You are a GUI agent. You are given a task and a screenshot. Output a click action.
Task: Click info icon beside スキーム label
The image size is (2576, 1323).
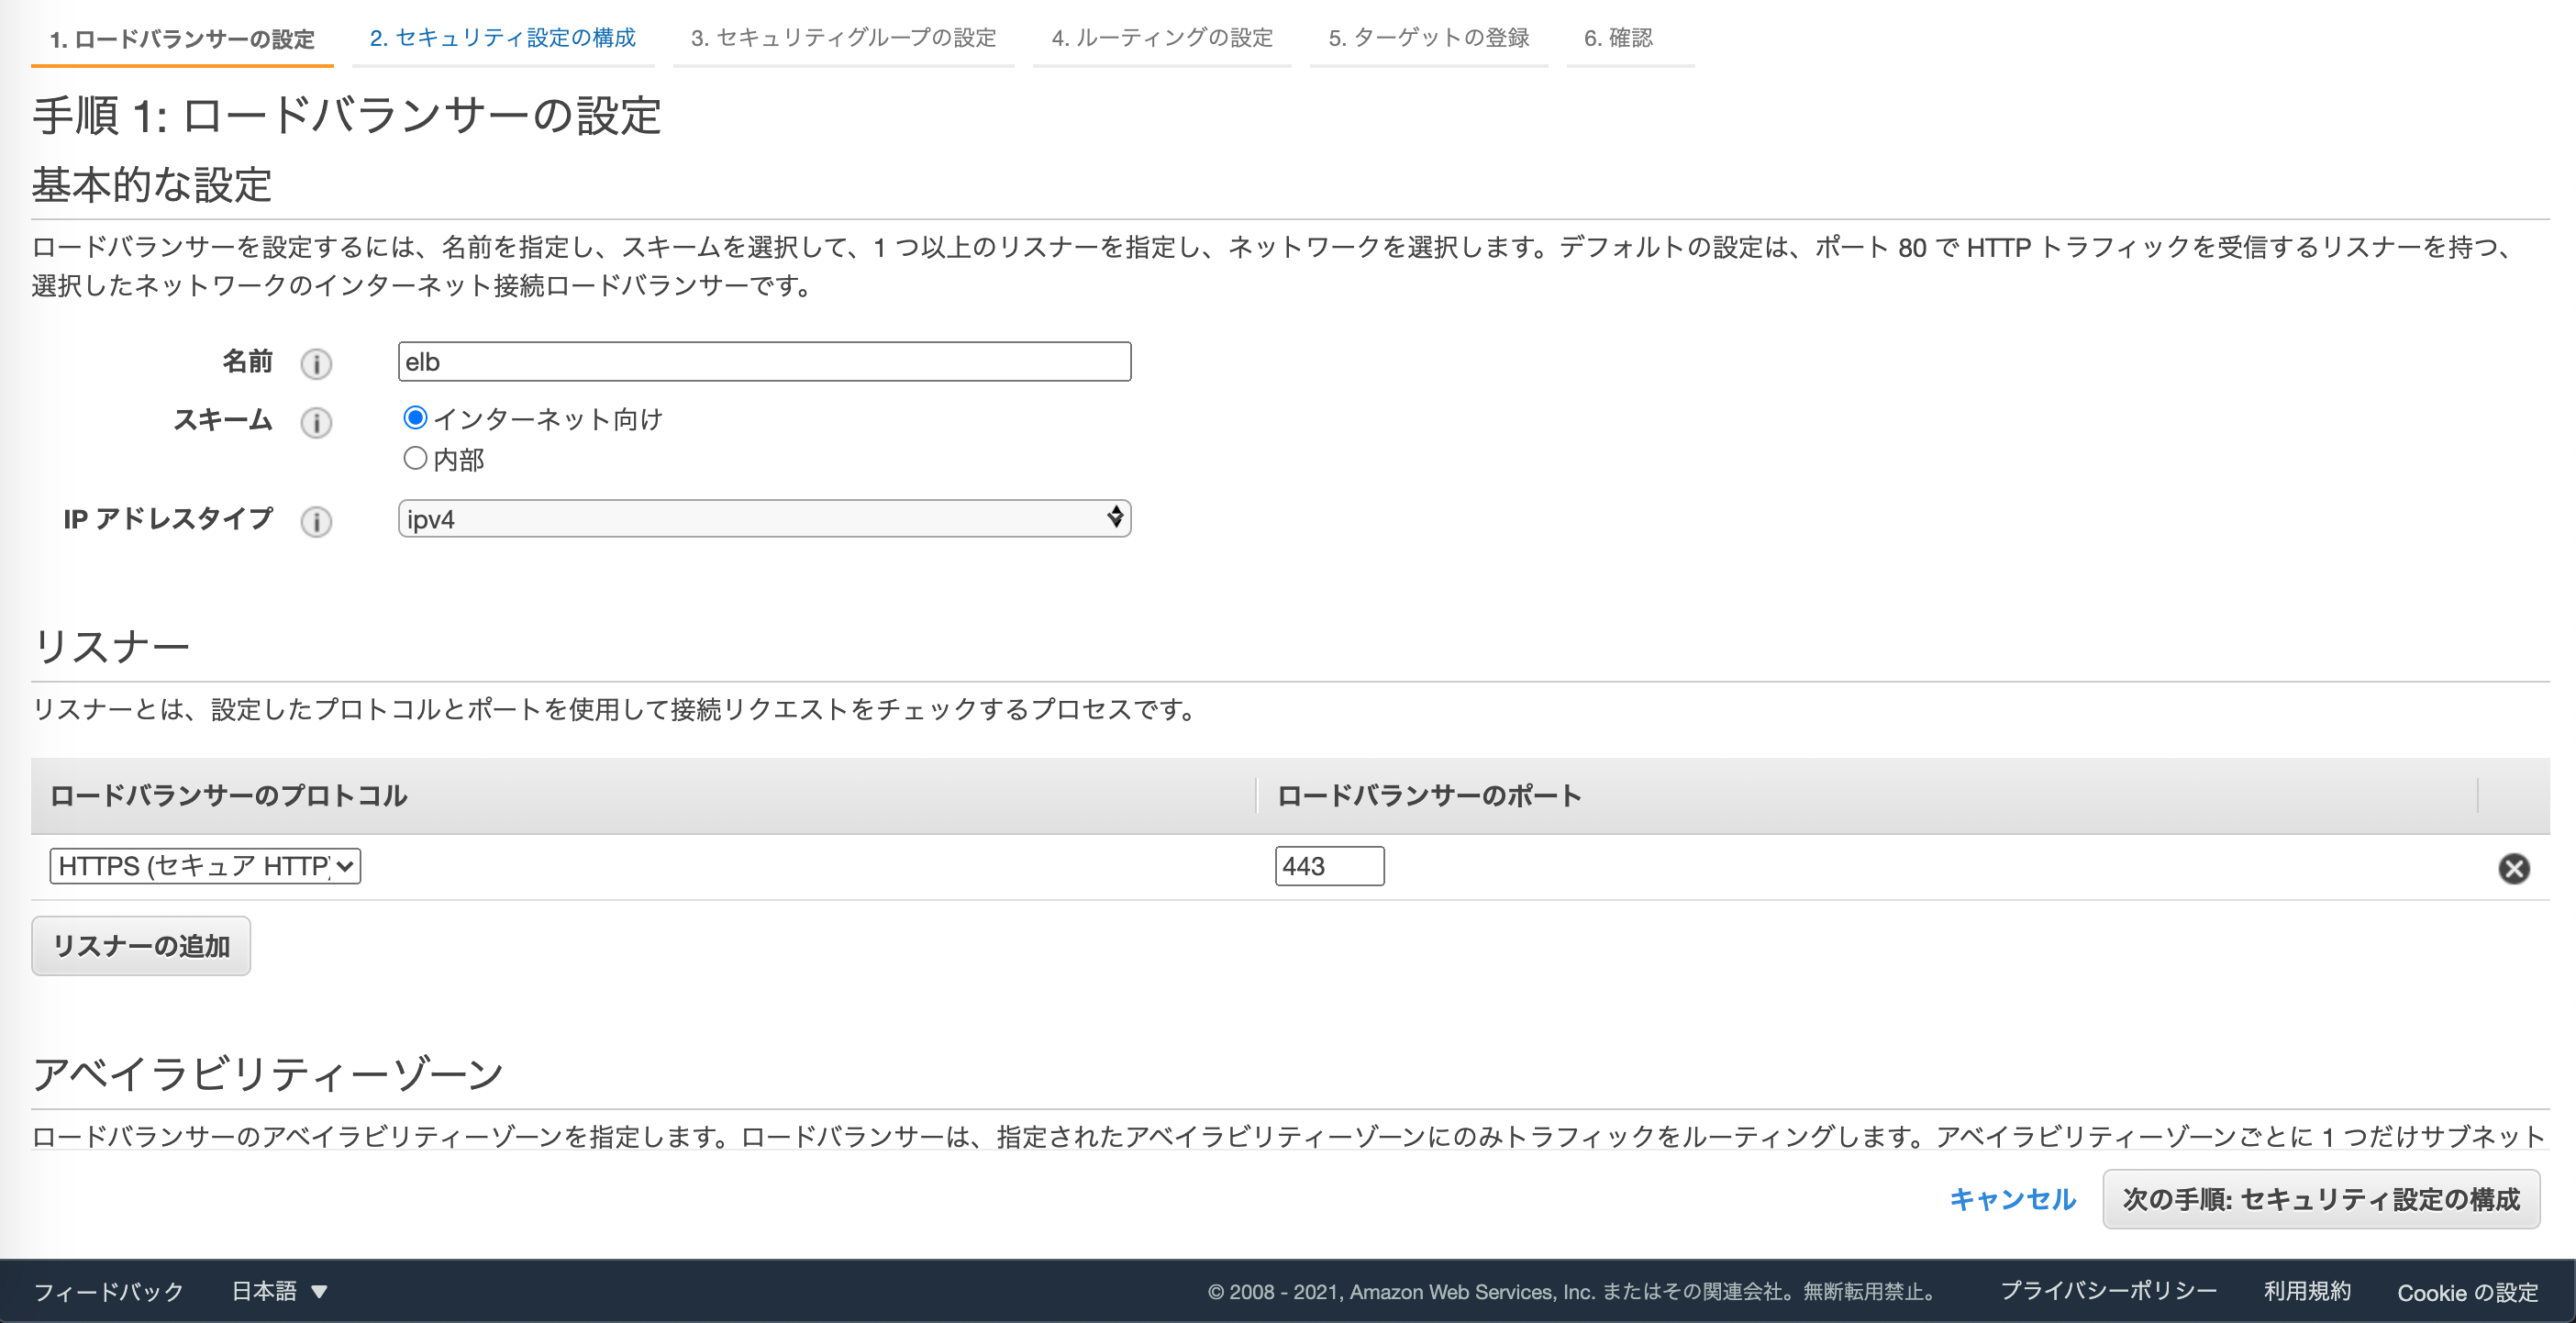(316, 422)
